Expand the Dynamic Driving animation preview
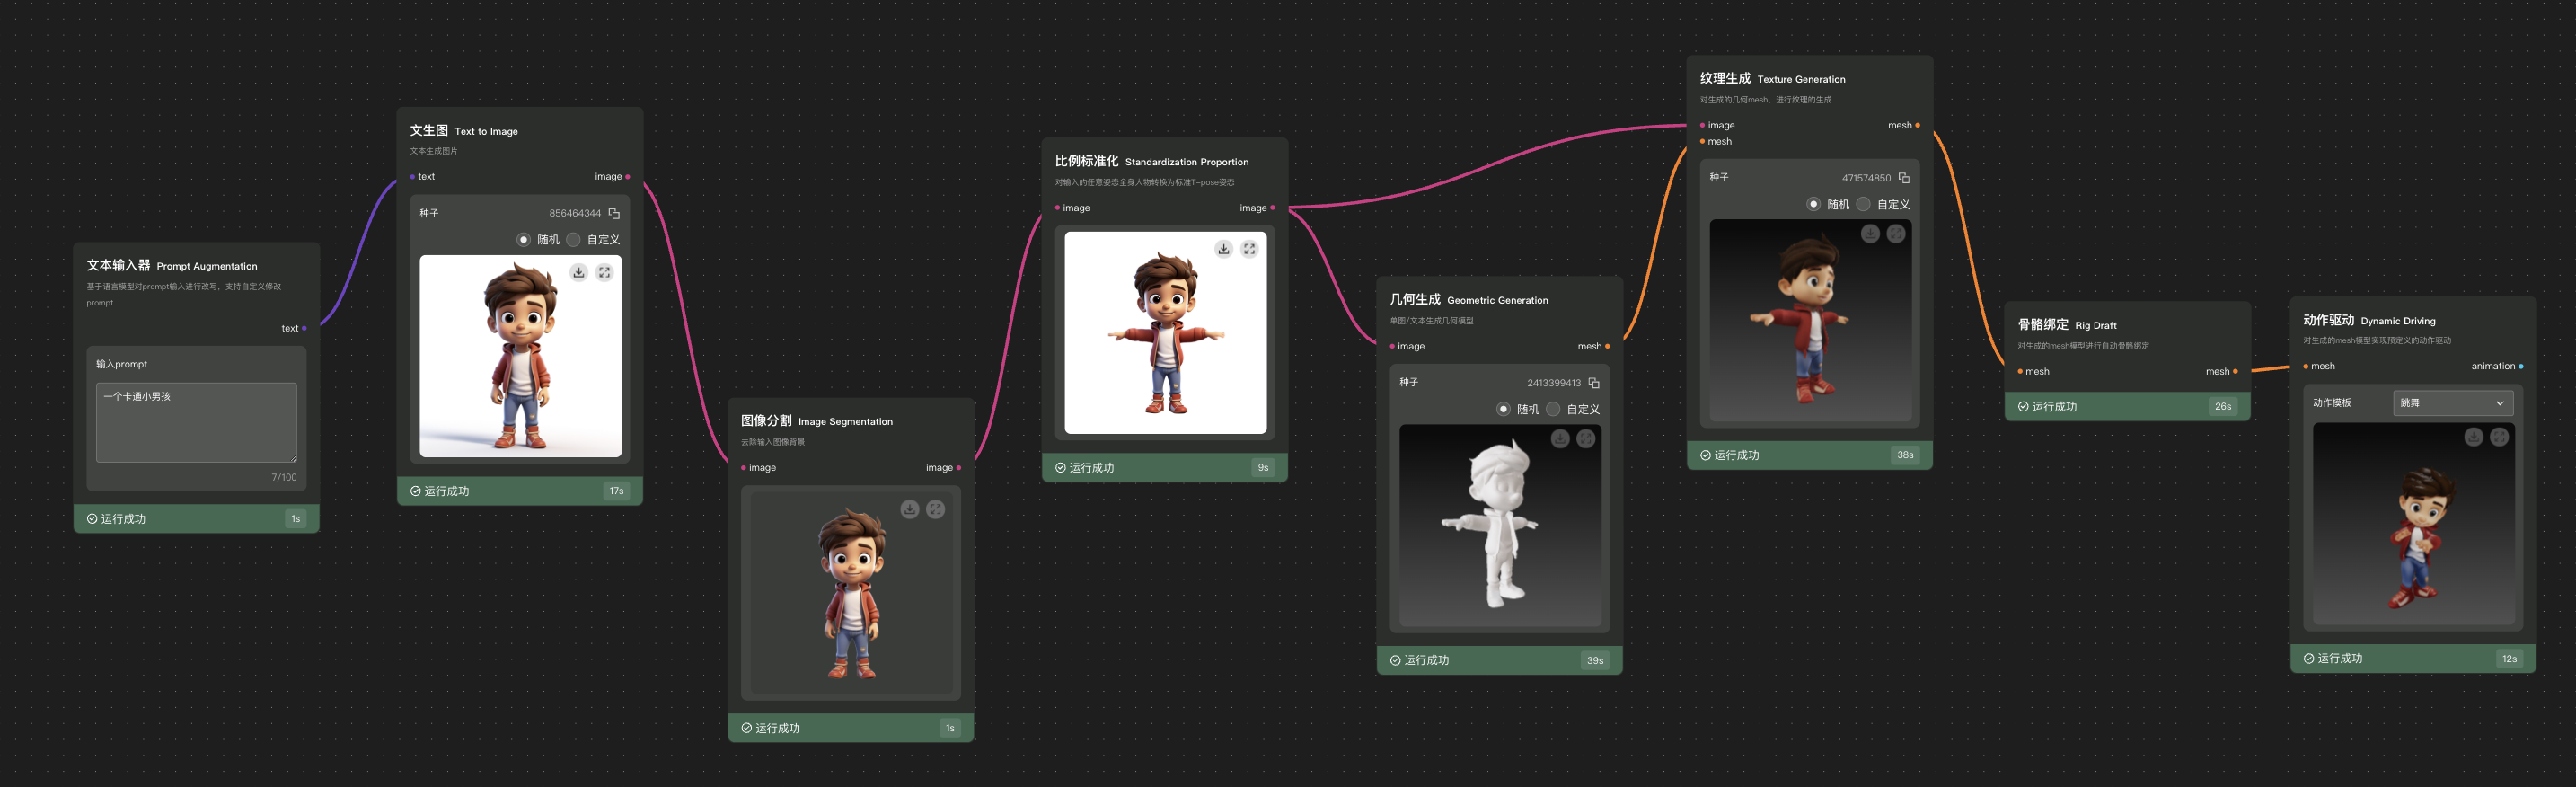 (2499, 437)
